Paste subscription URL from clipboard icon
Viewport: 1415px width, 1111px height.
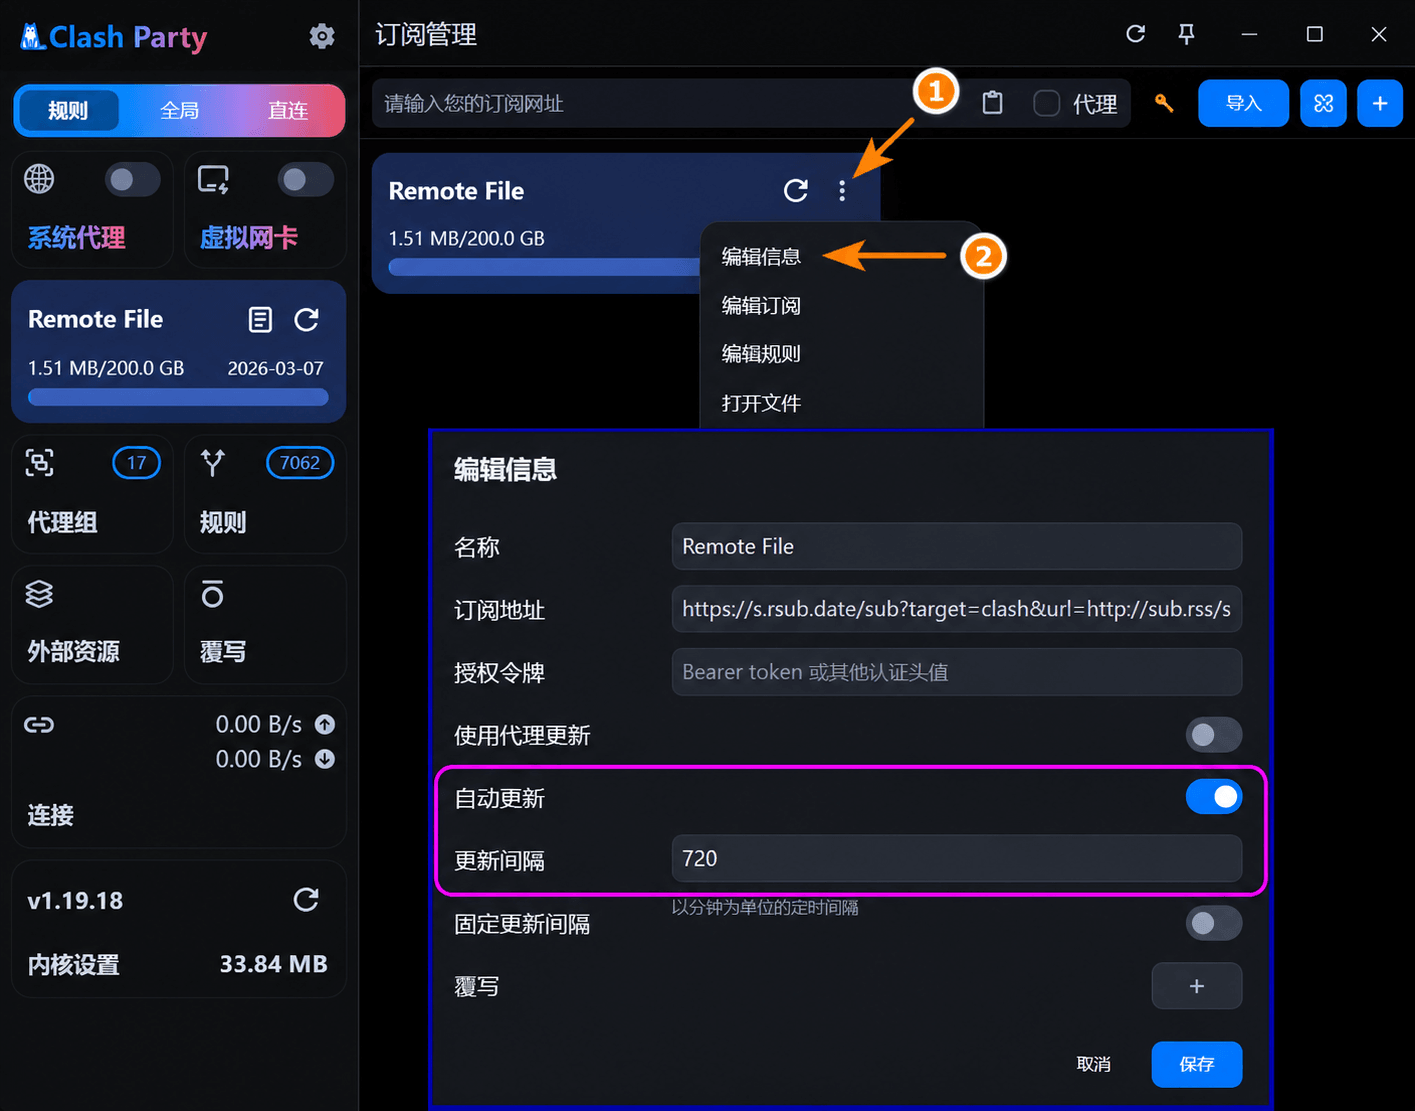(x=992, y=103)
